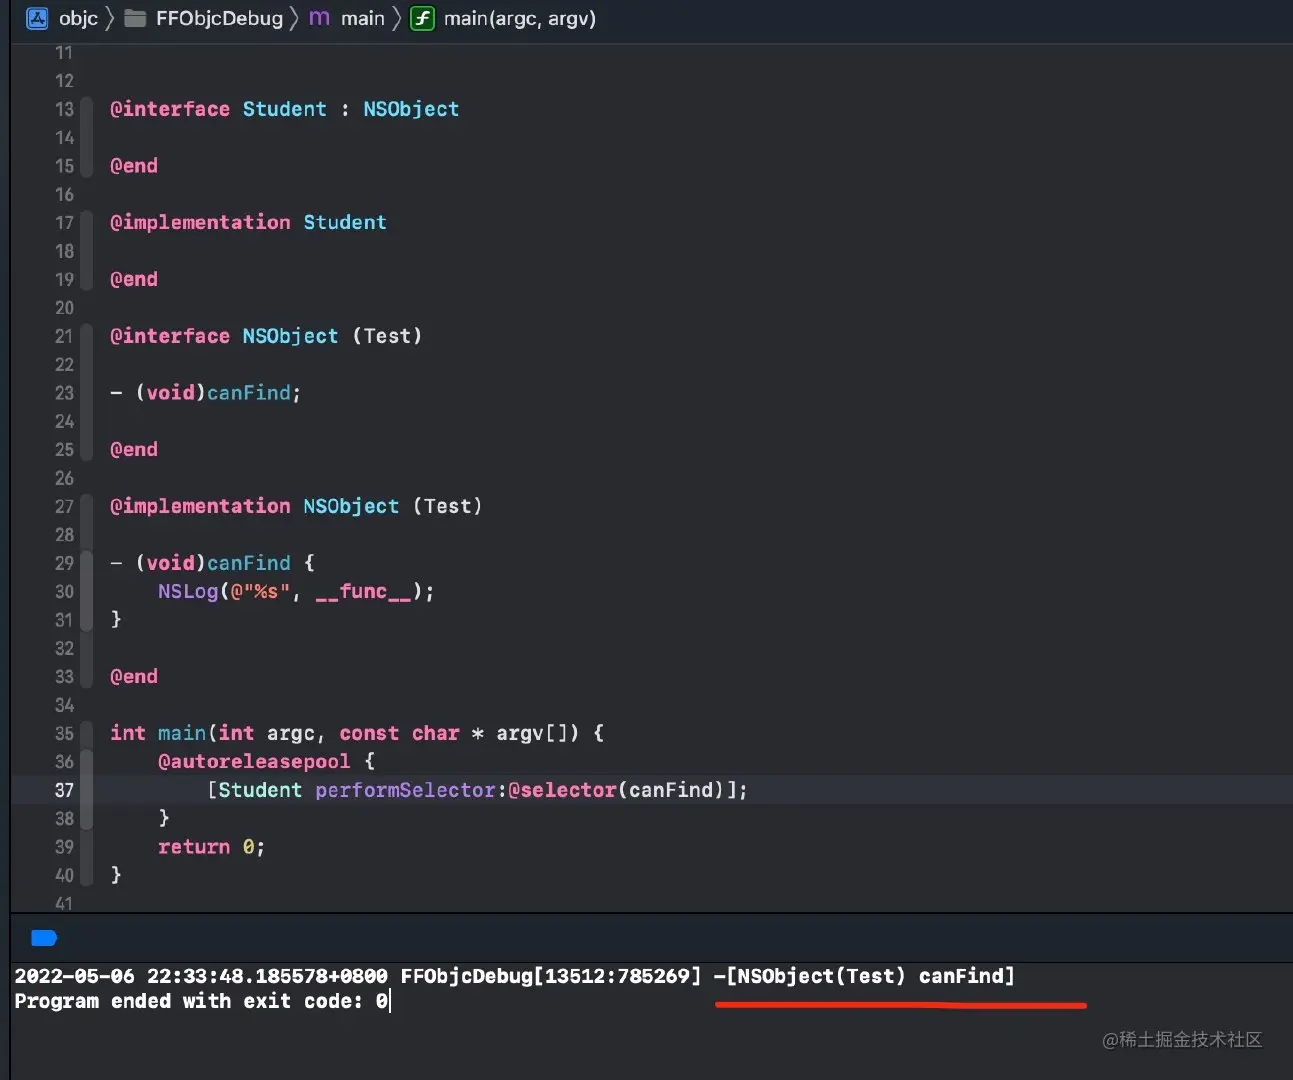The image size is (1293, 1080).
Task: Open the main file breadcrumb
Action: coord(362,18)
